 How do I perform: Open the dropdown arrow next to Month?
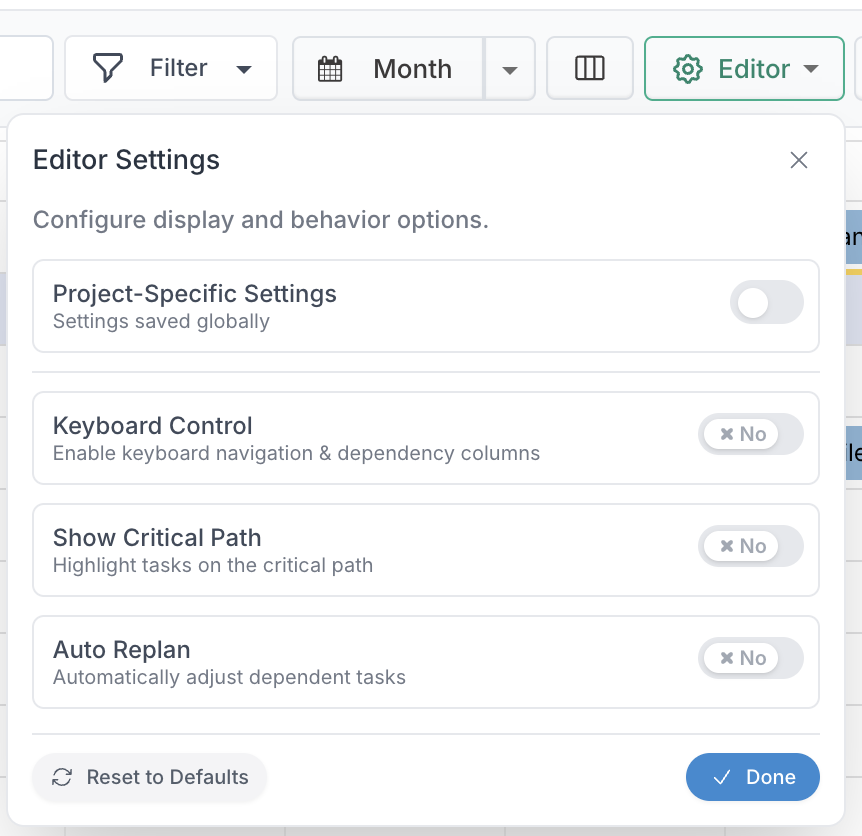pos(510,70)
